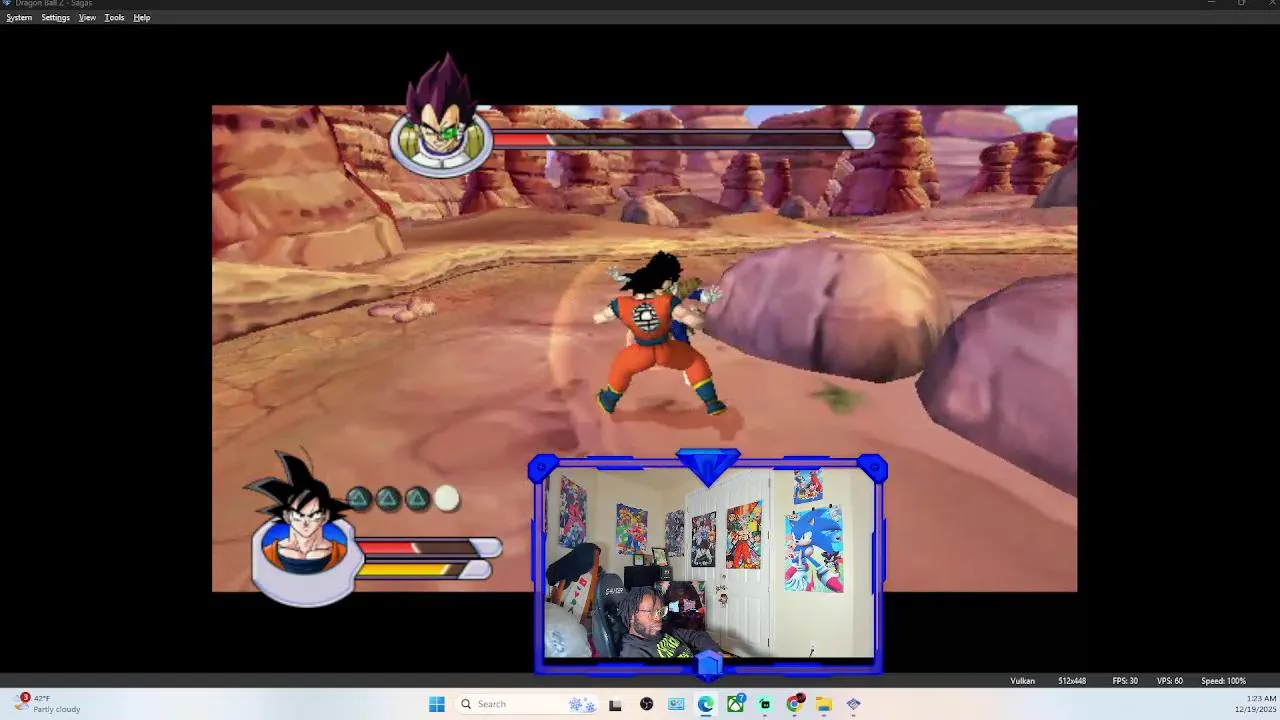Open Task View from the taskbar
Viewport: 1280px width, 720px height.
[615, 704]
